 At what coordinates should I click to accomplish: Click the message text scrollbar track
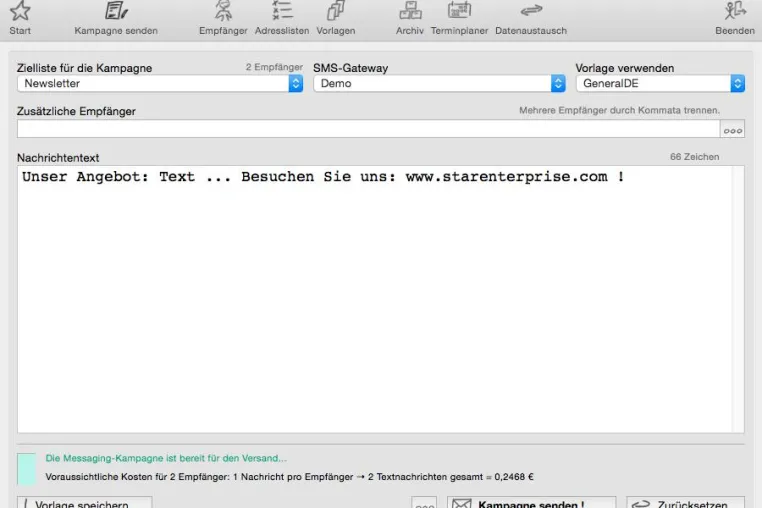pyautogui.click(x=738, y=299)
